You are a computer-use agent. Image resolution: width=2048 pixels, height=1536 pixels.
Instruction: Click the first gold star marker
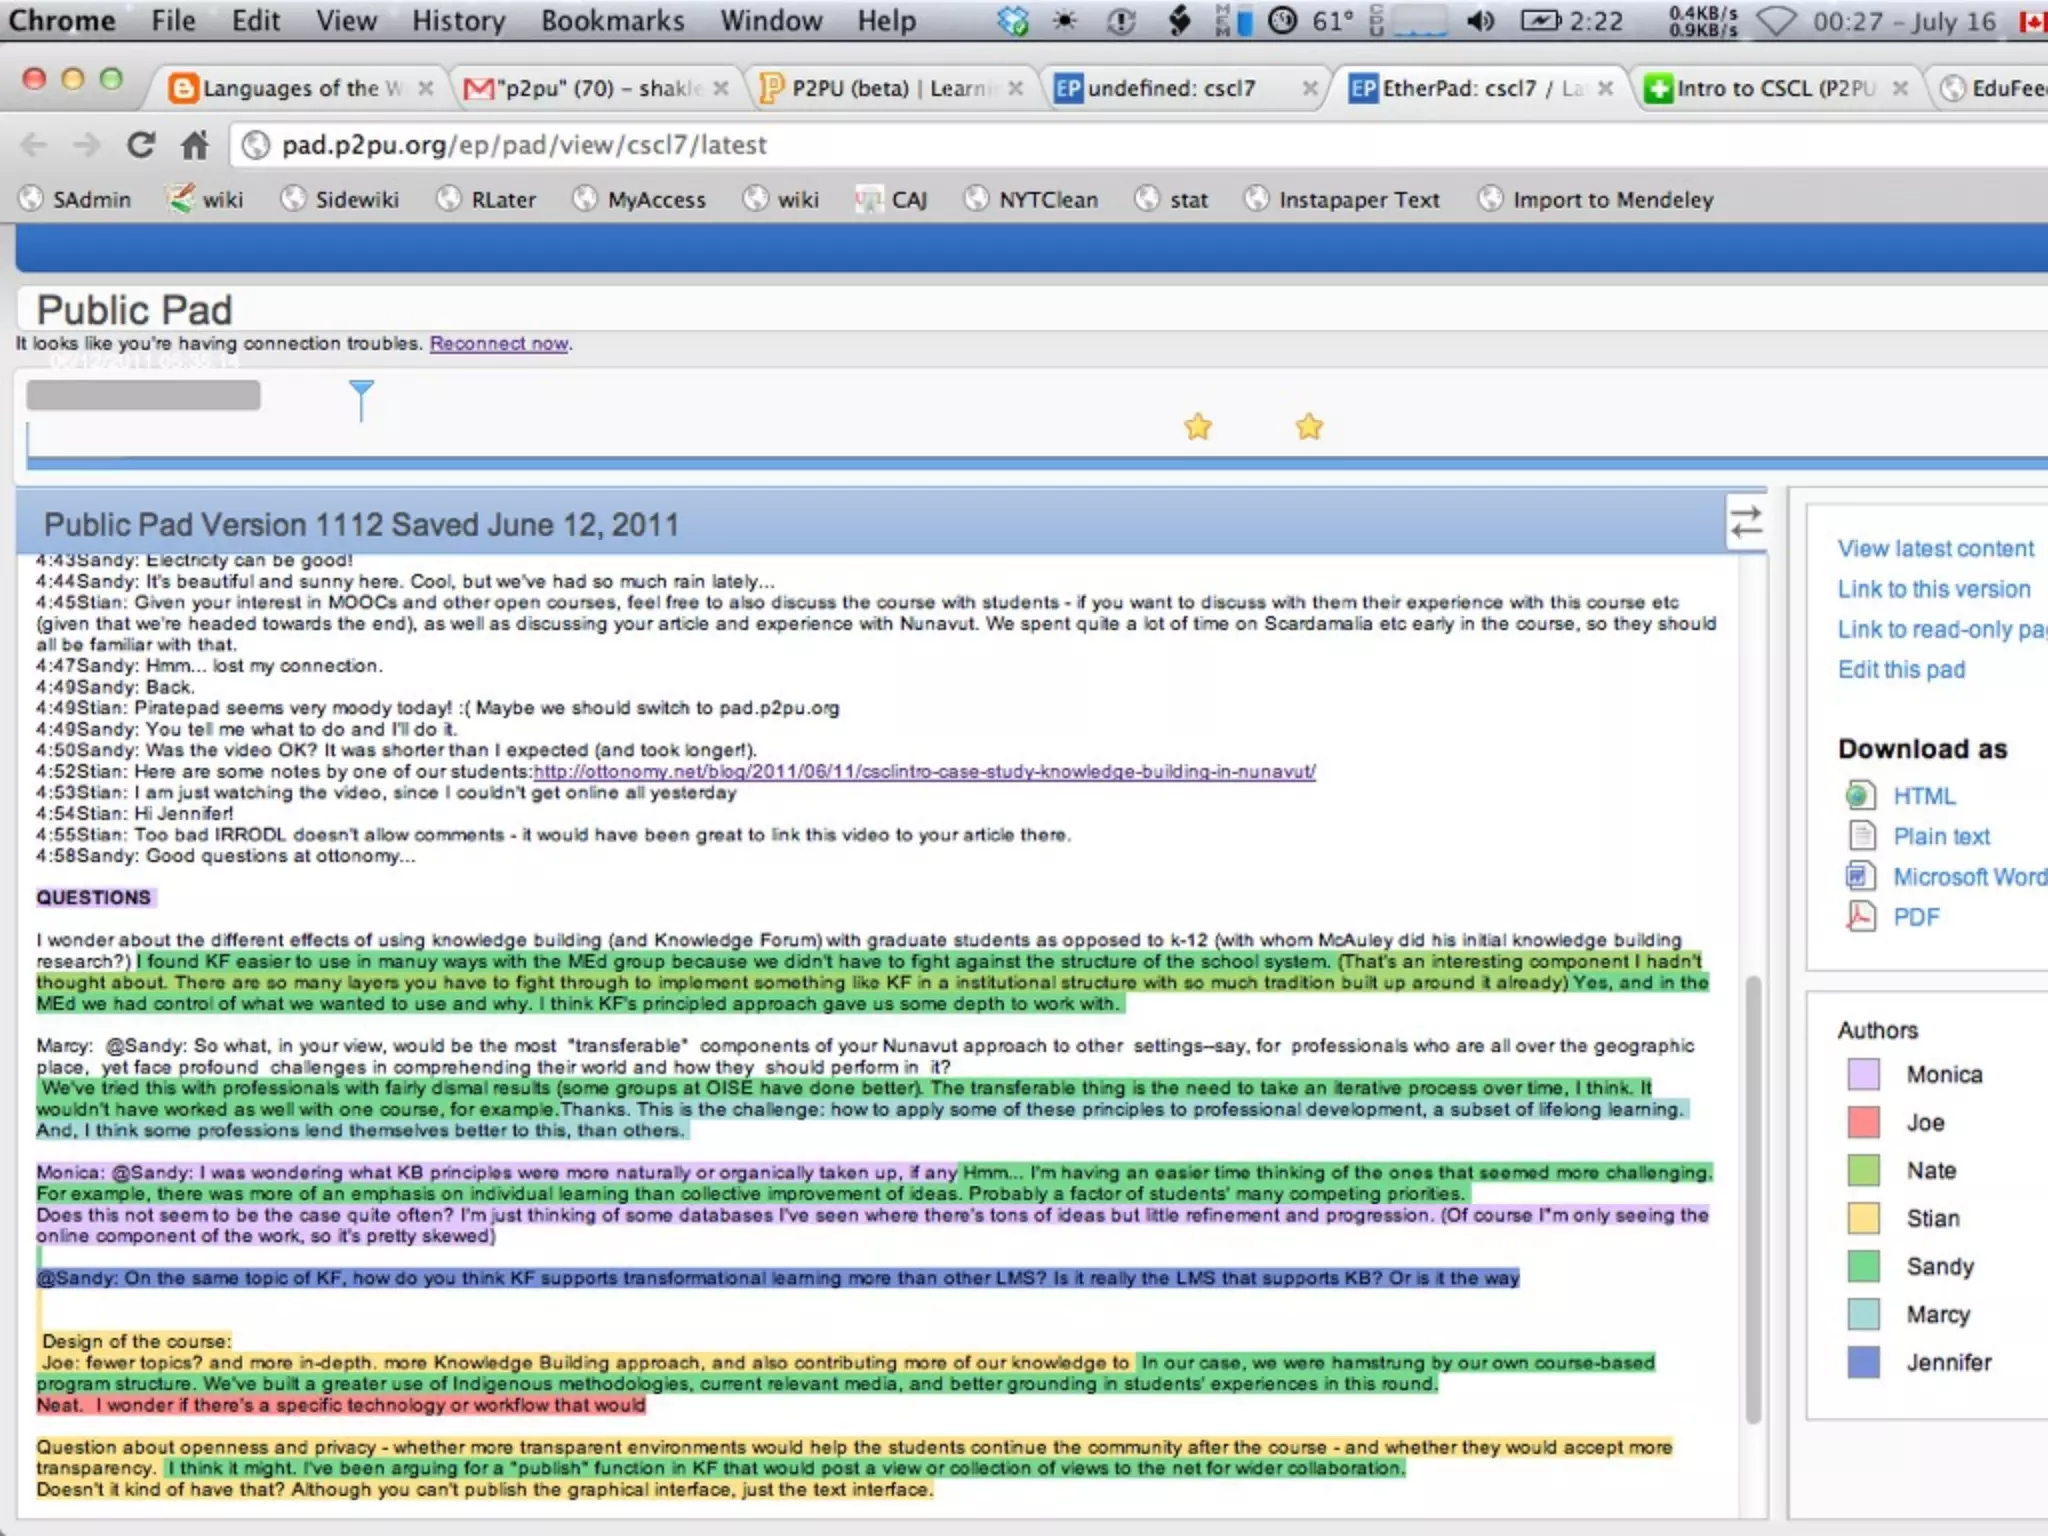1197,427
